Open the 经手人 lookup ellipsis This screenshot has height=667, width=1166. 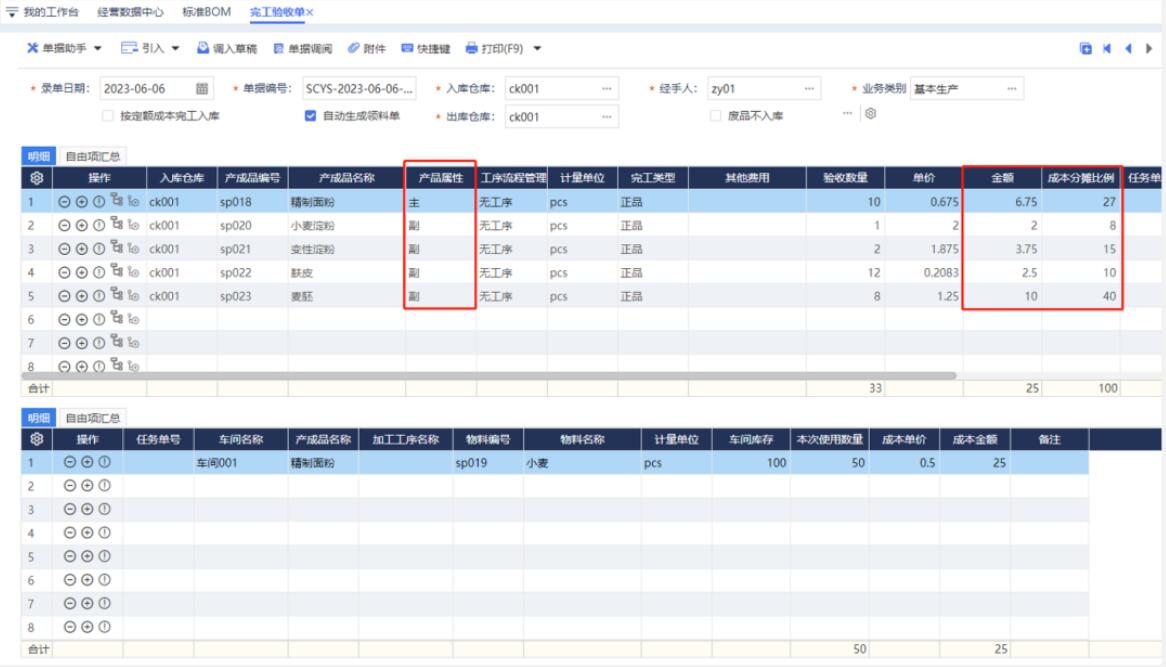tap(809, 88)
